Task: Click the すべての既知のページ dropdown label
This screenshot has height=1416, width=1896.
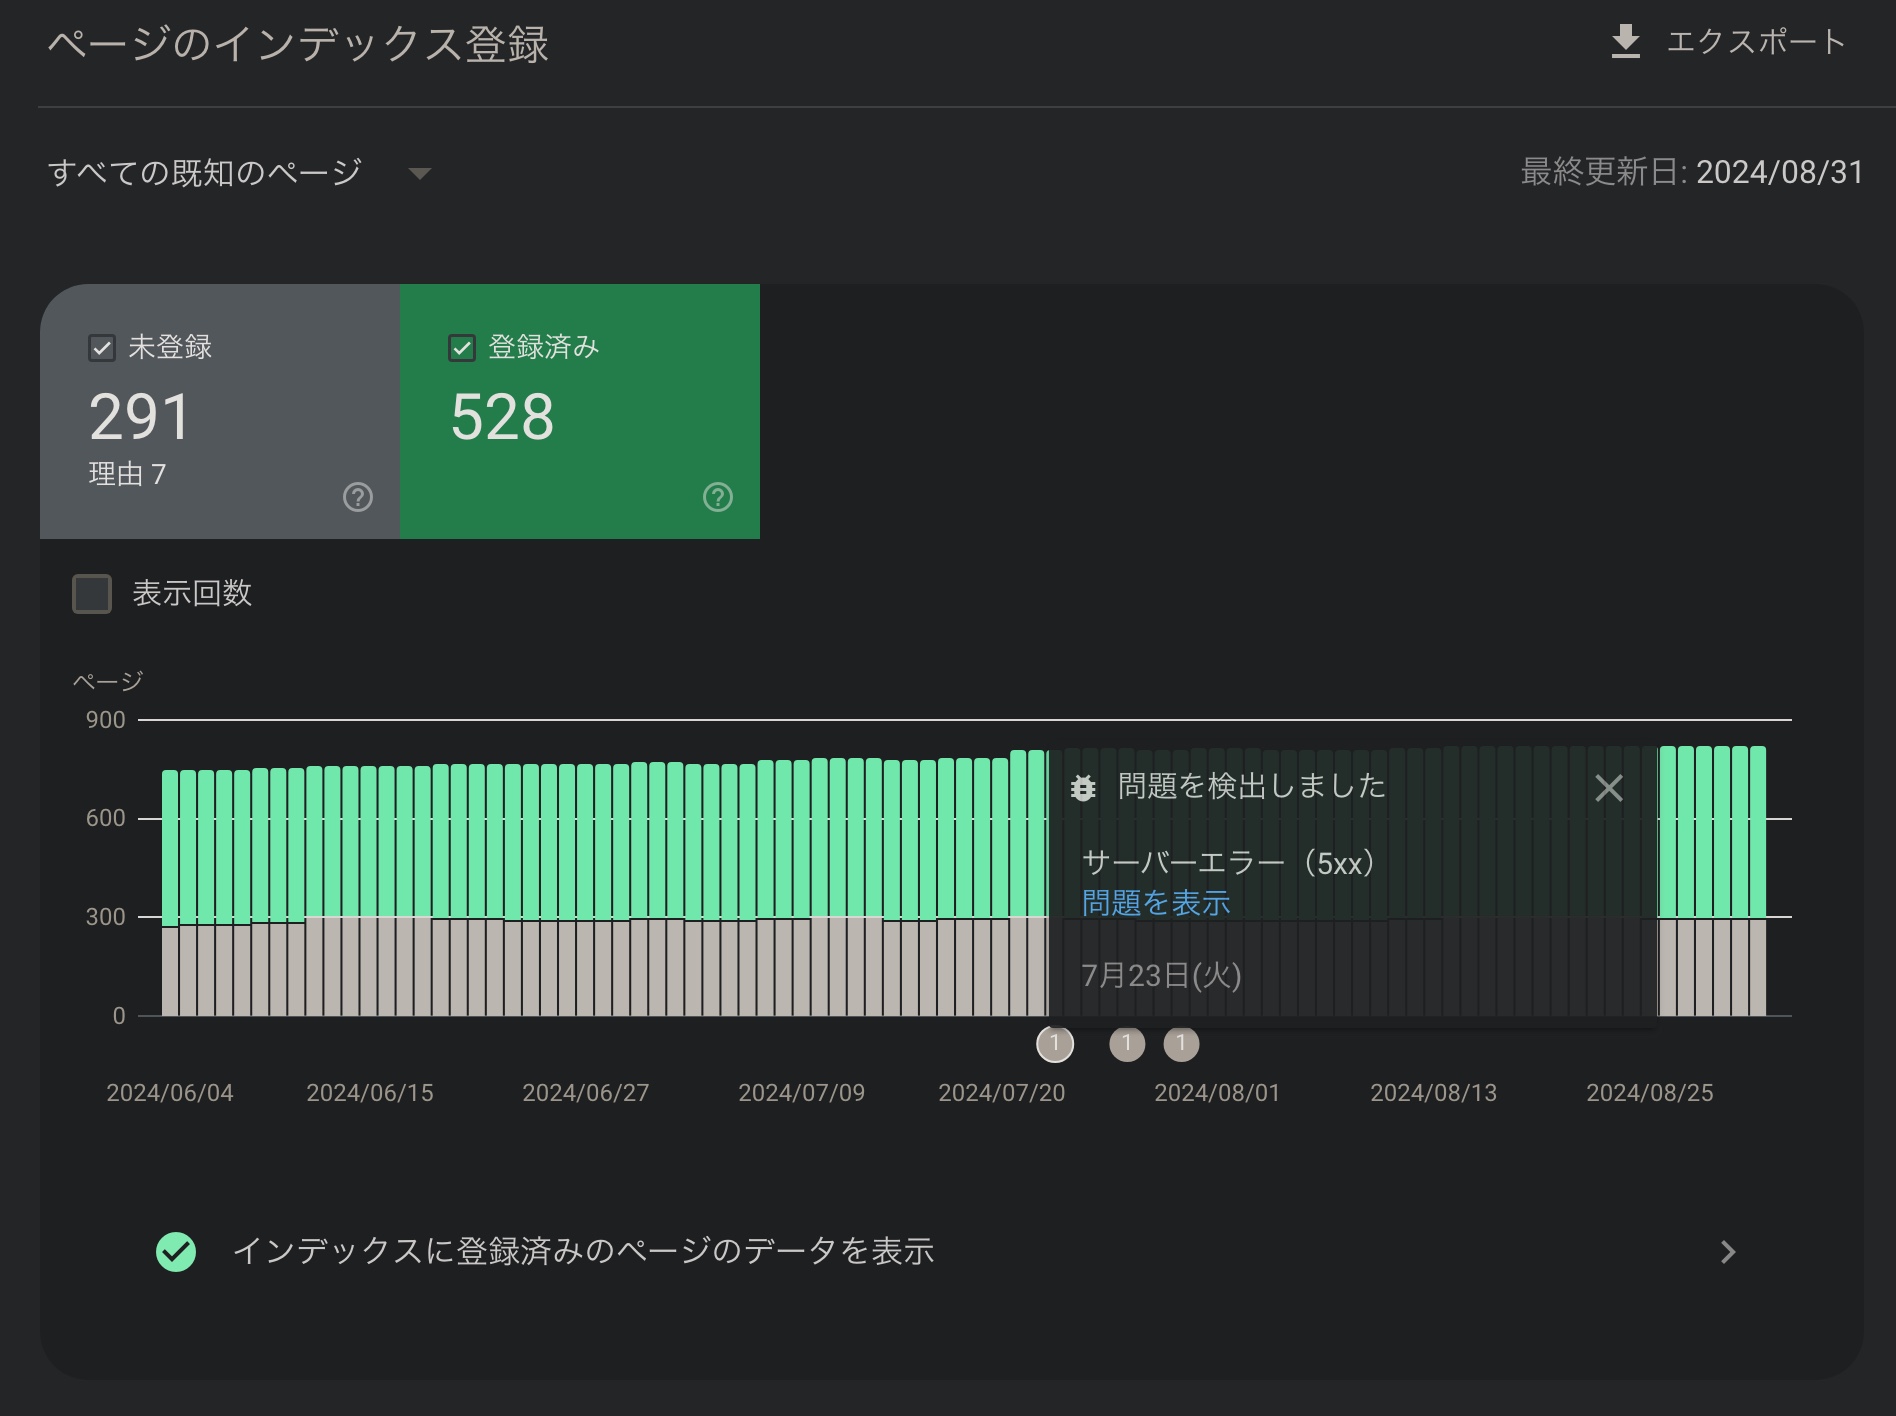Action: click(205, 173)
